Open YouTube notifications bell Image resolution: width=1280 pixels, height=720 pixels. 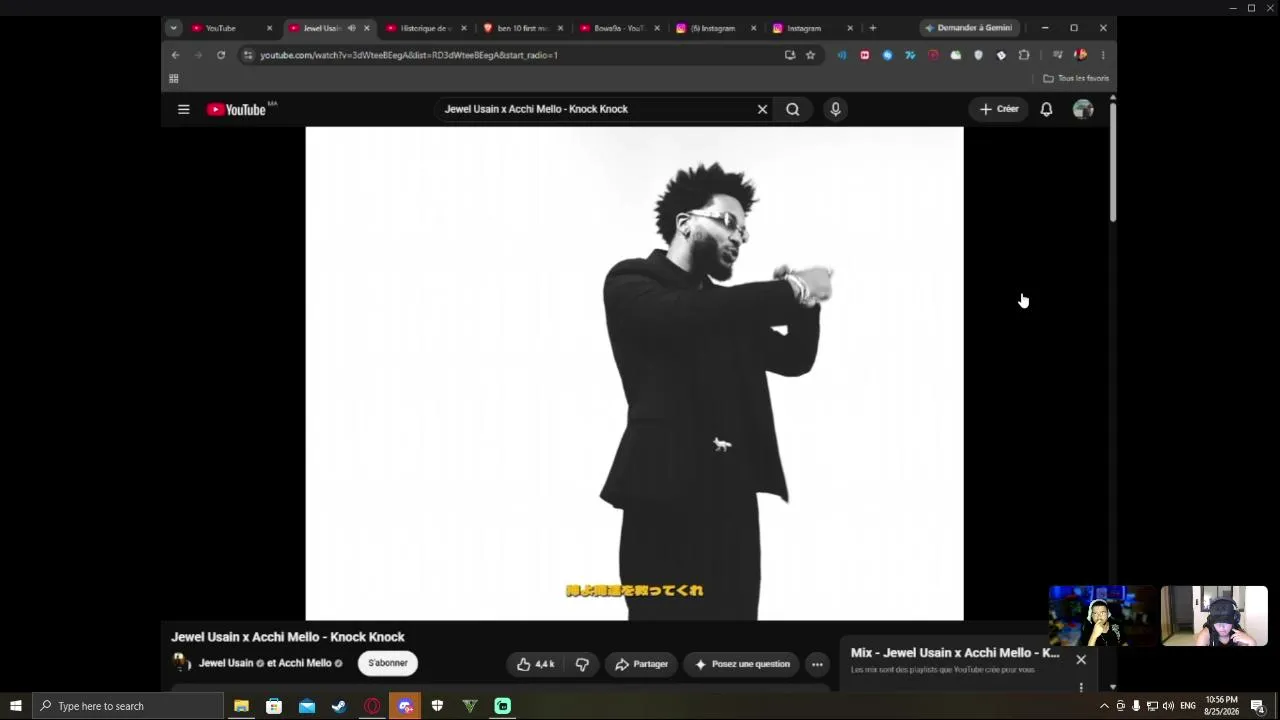pos(1046,109)
